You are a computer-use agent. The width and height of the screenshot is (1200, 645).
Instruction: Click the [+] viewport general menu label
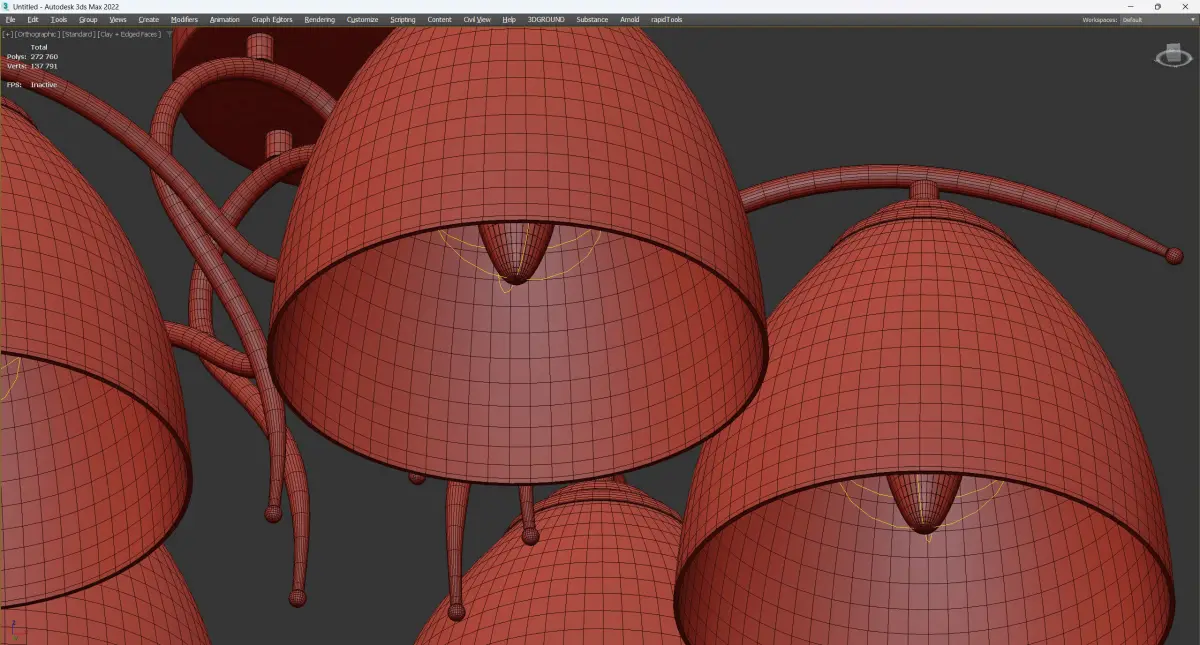pyautogui.click(x=7, y=34)
